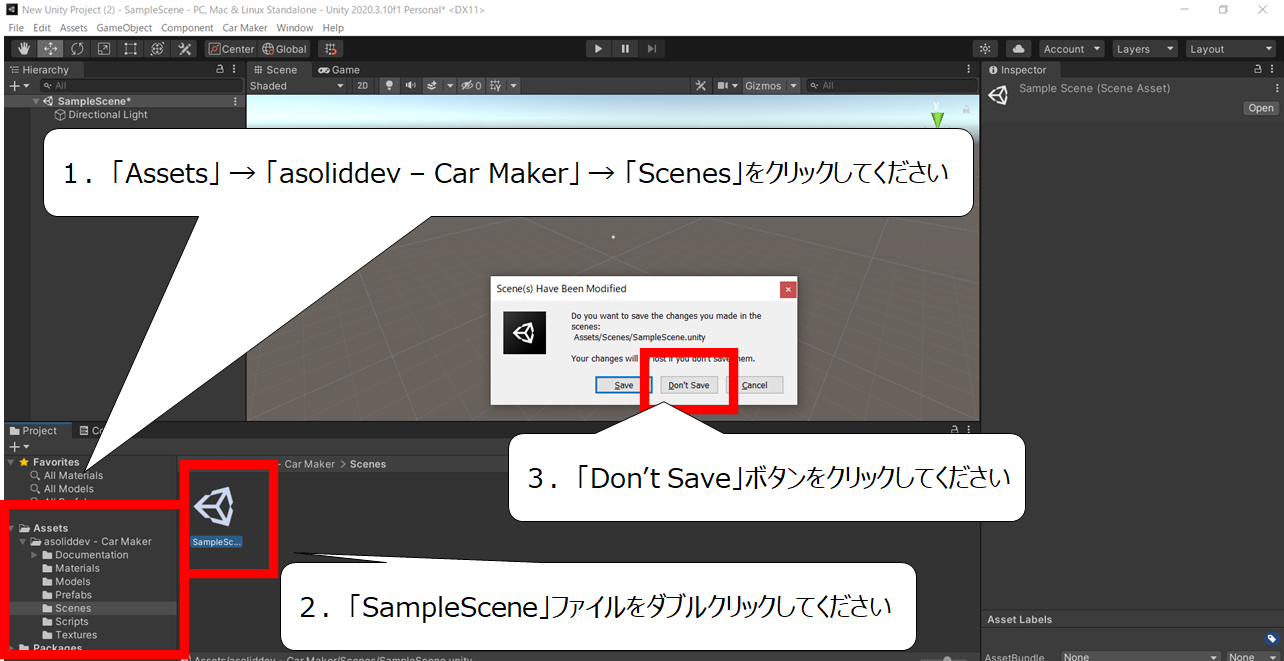Toggle grid snapping icon in toolbar

coord(330,49)
